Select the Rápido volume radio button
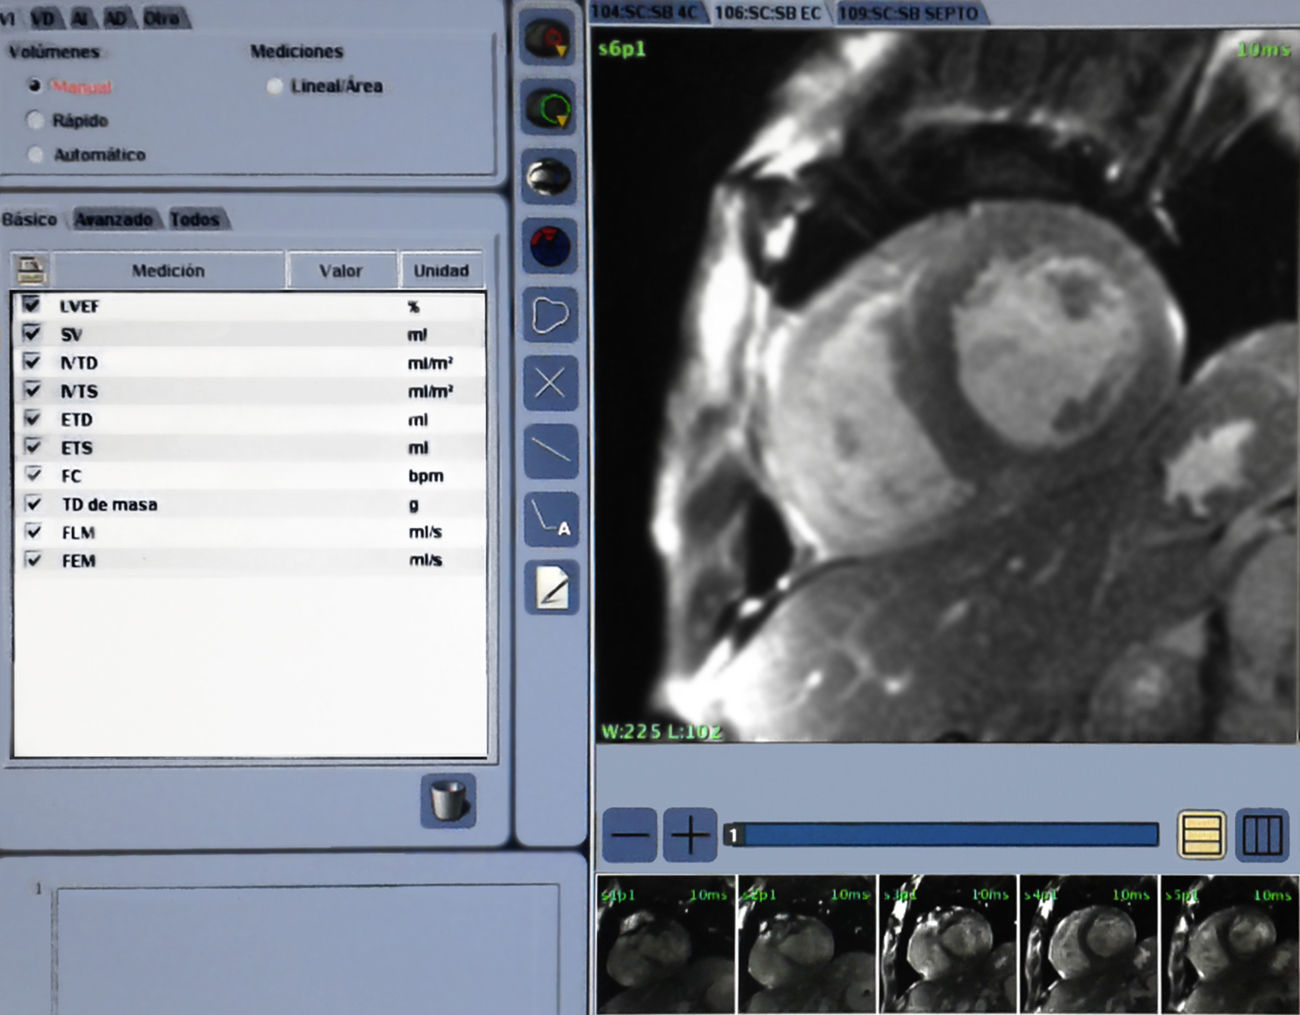 point(36,121)
